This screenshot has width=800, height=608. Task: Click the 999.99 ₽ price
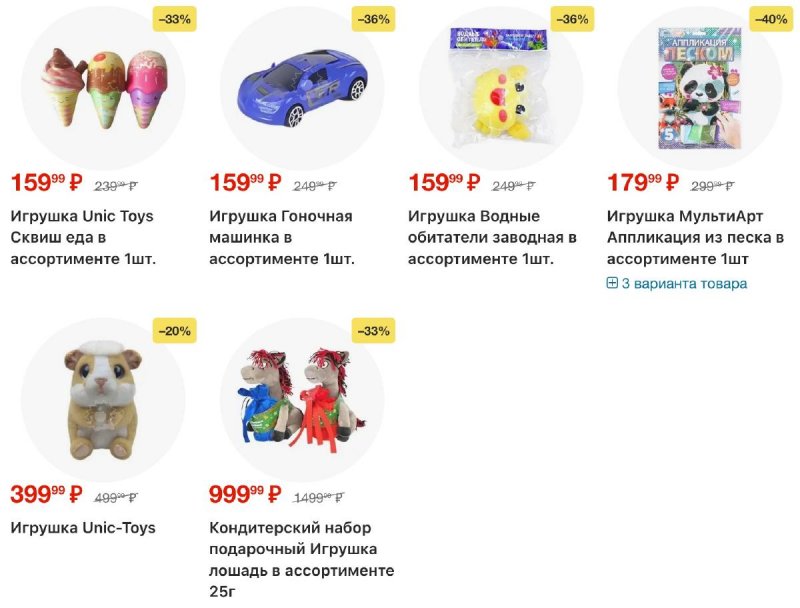coord(245,494)
